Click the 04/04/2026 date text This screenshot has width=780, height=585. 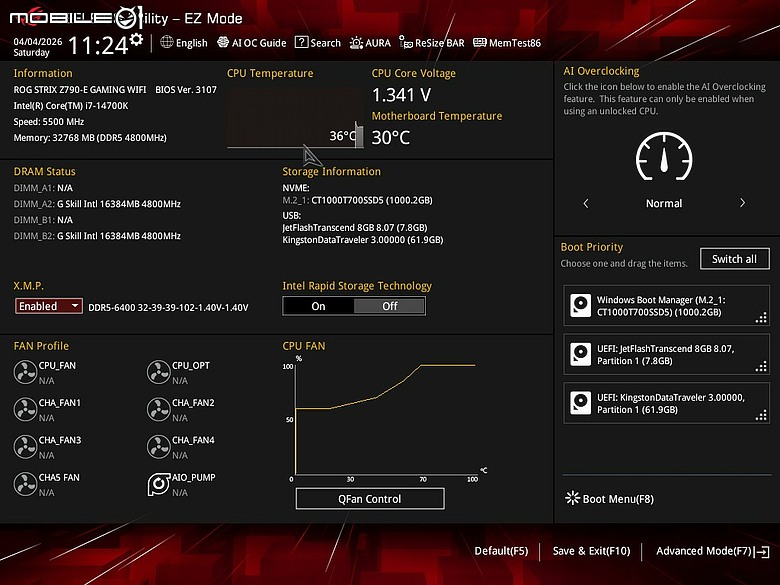[x=38, y=42]
